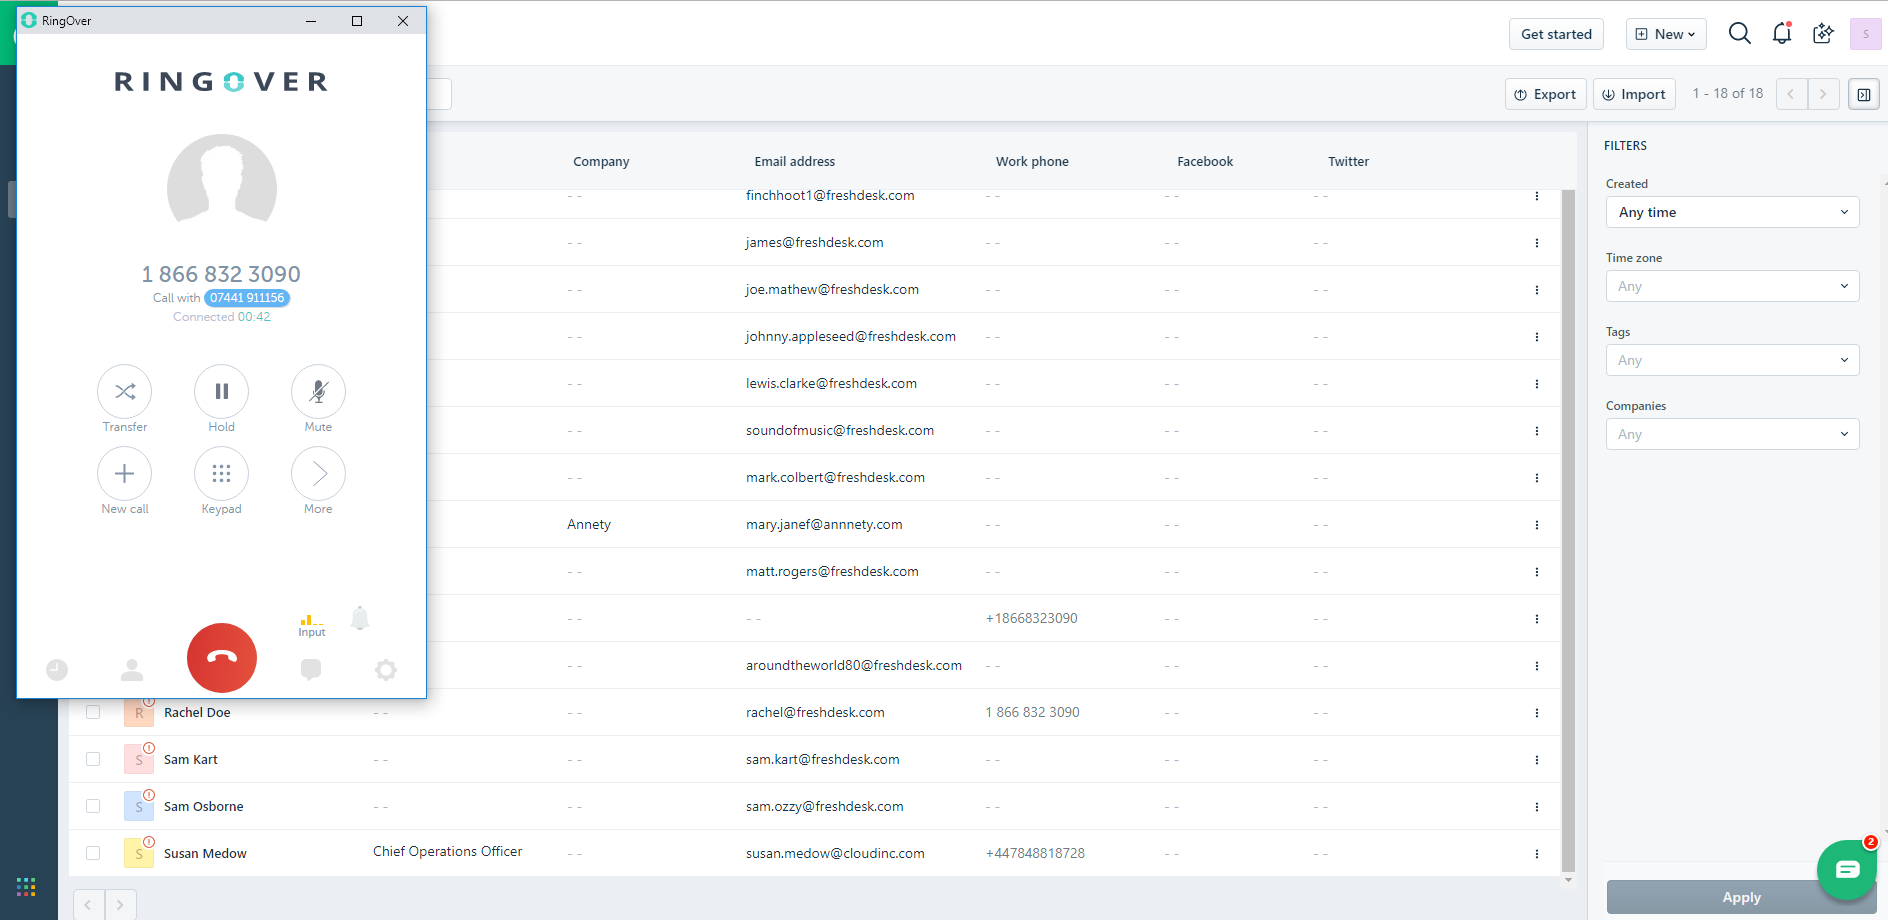The height and width of the screenshot is (920, 1888).
Task: Click the Export button
Action: coord(1545,94)
